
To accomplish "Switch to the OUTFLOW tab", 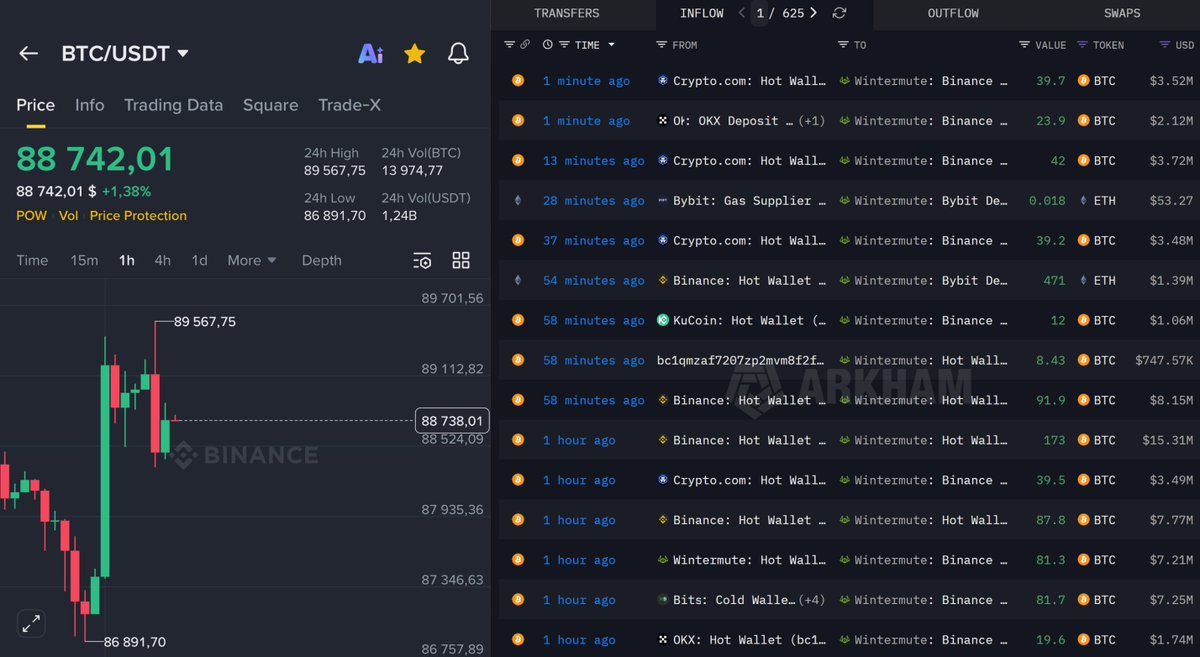I will [x=953, y=13].
